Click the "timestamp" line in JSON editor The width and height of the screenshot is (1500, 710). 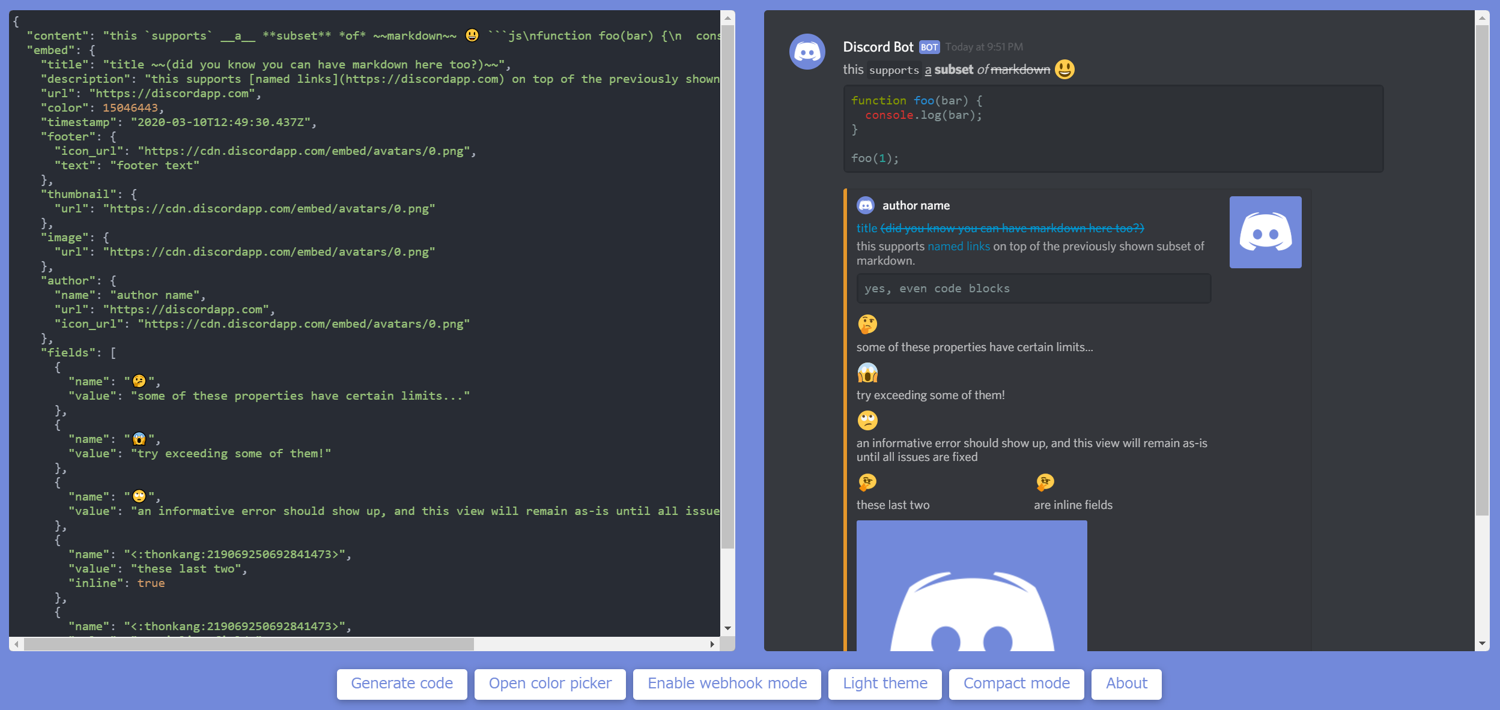[179, 122]
